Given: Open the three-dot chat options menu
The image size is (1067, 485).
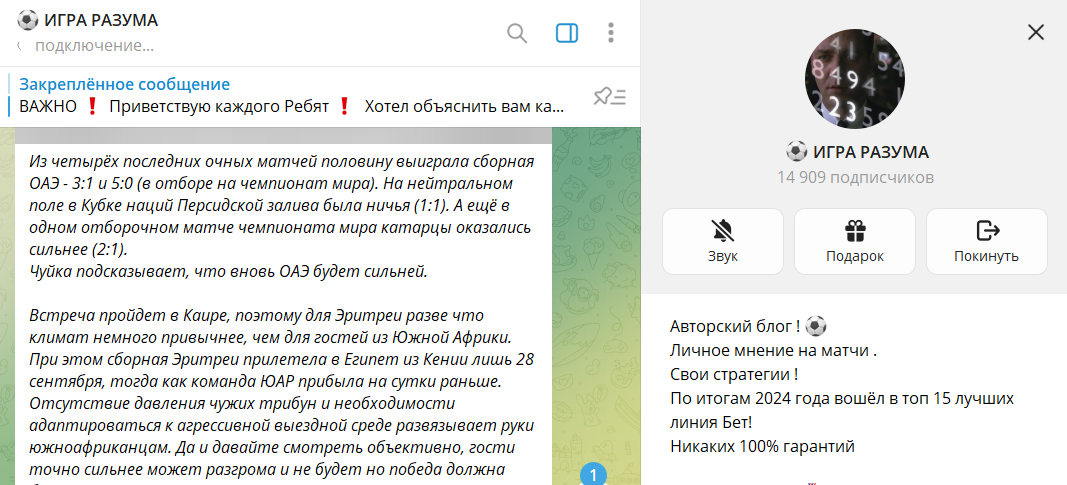Looking at the screenshot, I should point(611,33).
